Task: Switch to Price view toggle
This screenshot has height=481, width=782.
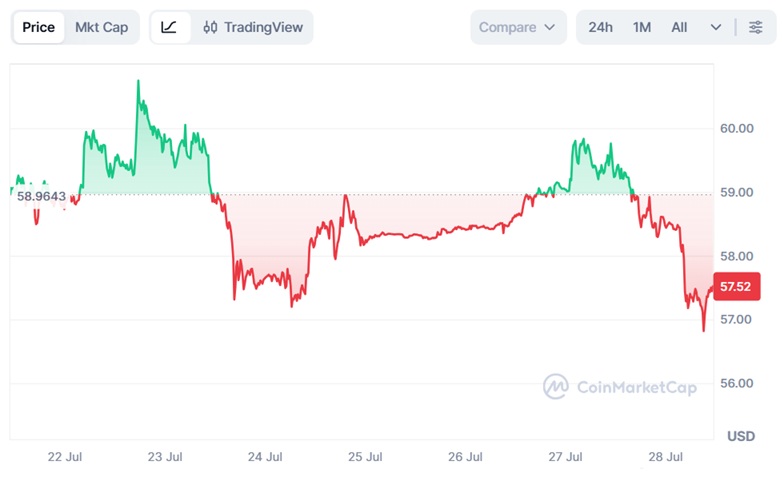Action: pos(38,27)
